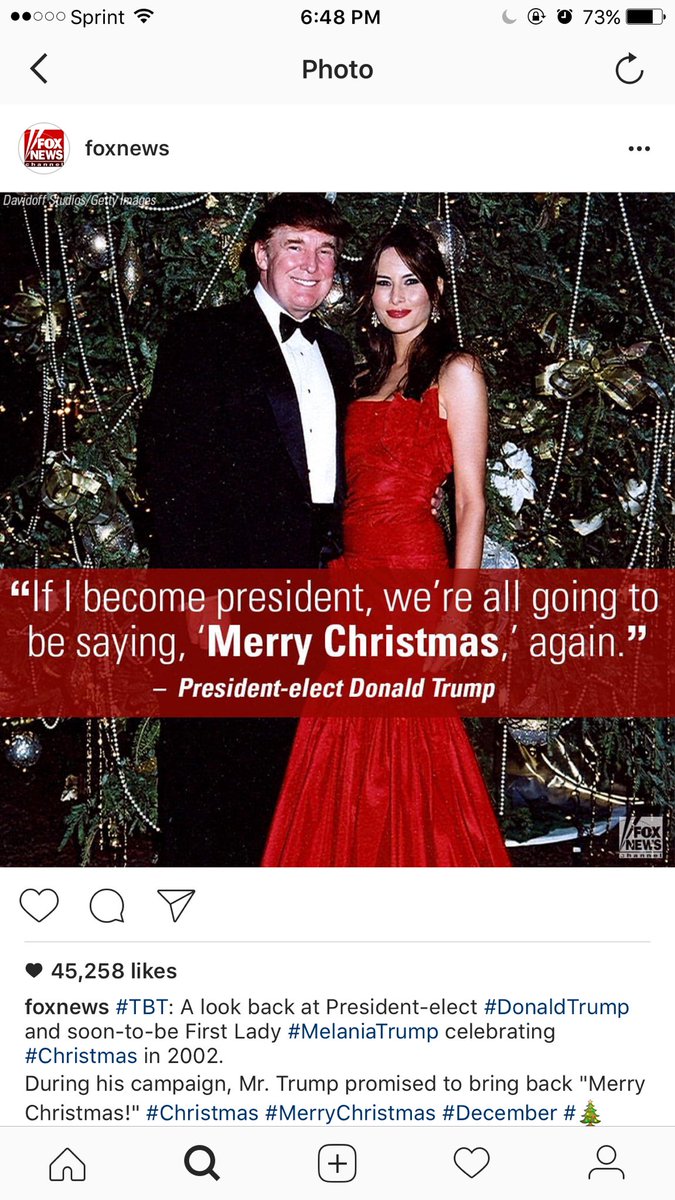The height and width of the screenshot is (1200, 675).
Task: Open the Activity heart tab
Action: click(471, 1163)
